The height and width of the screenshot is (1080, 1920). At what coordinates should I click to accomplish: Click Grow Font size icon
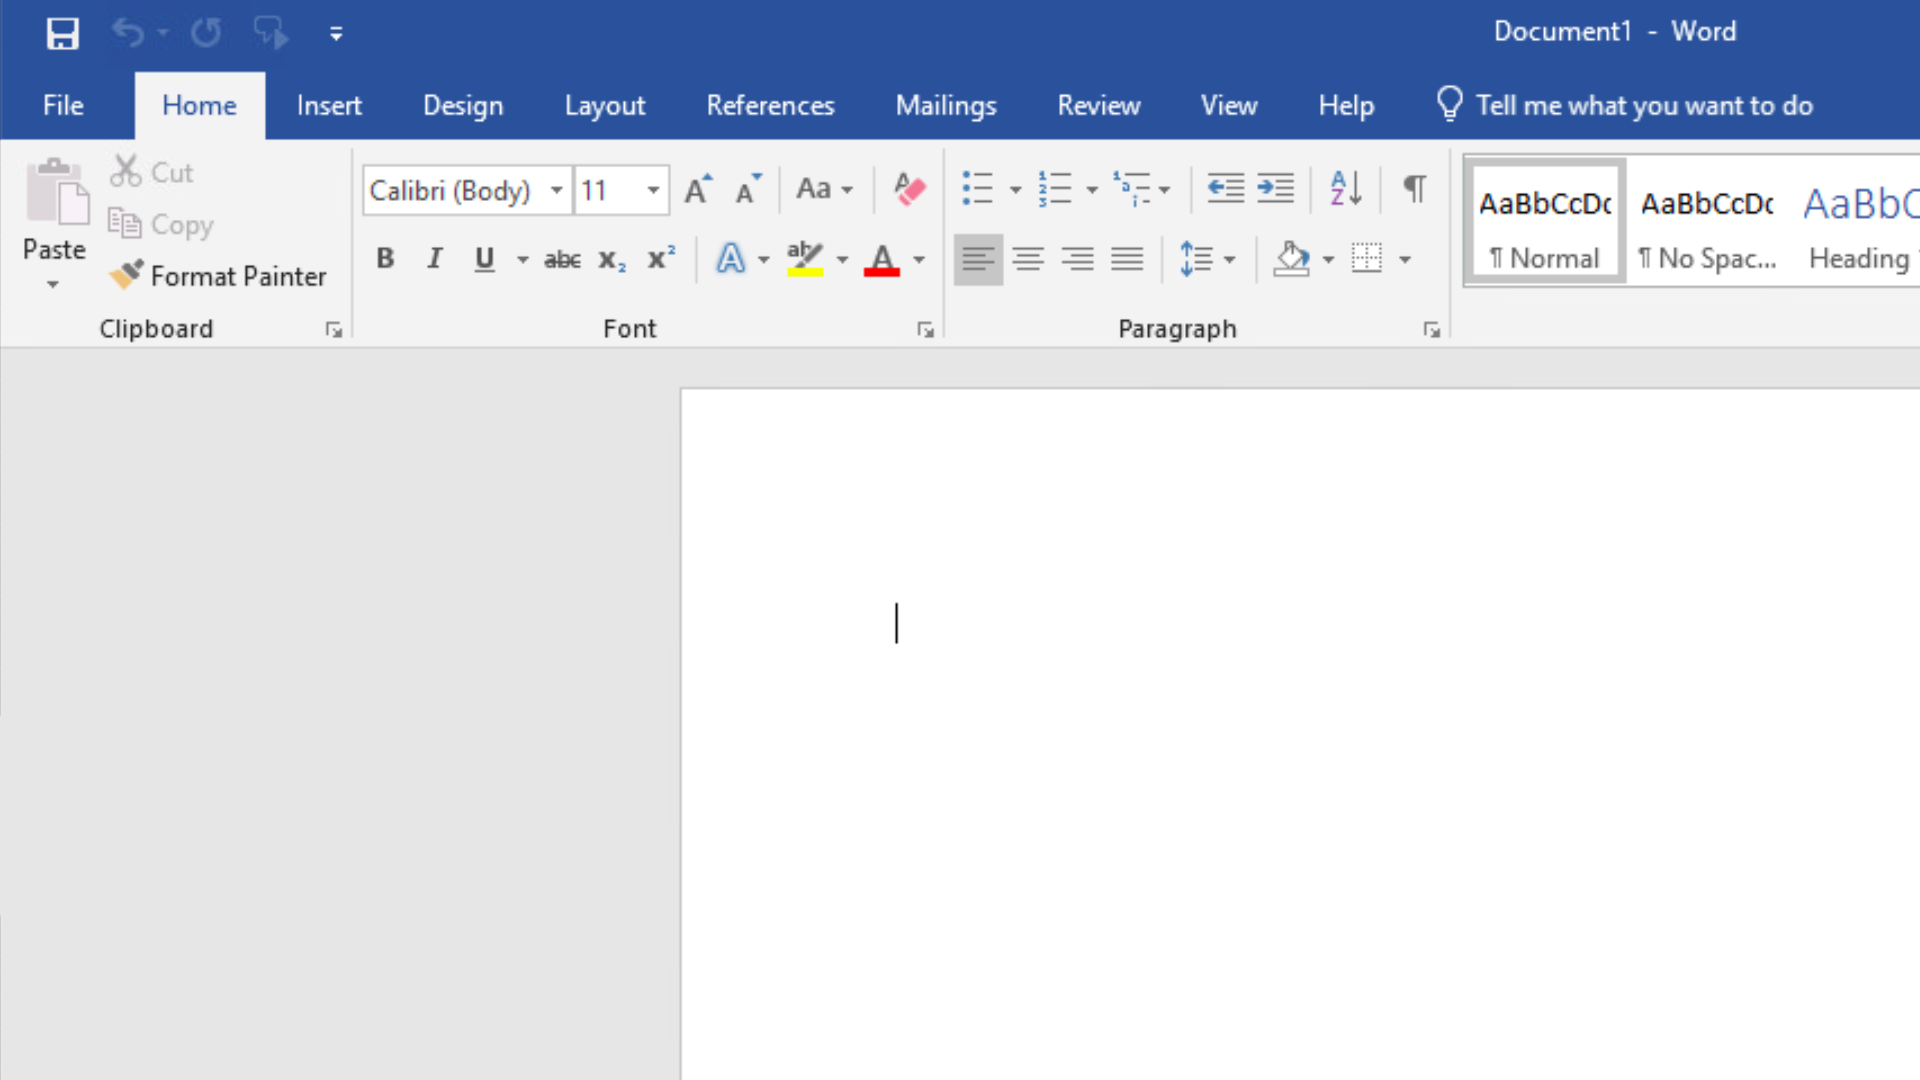pos(698,189)
